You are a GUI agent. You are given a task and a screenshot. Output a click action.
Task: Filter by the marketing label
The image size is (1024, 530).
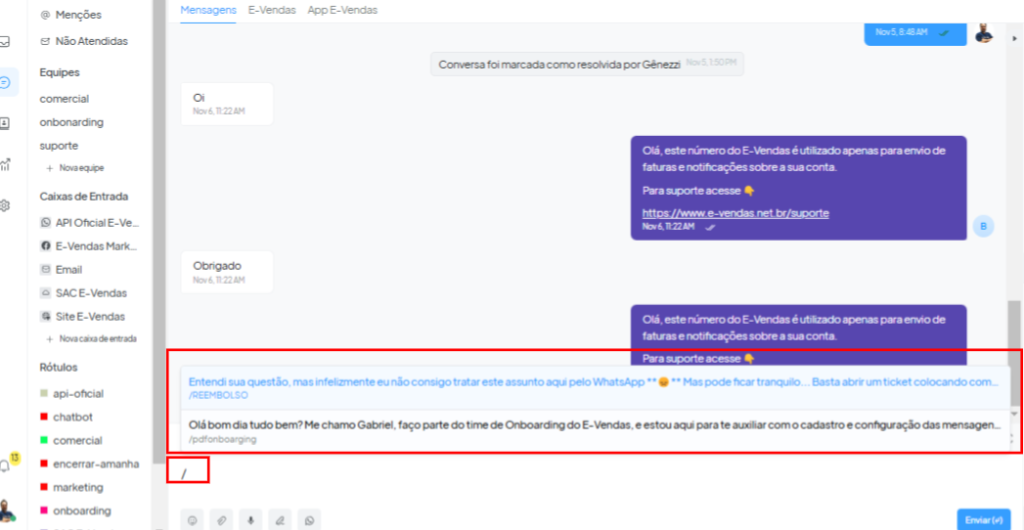[x=71, y=488]
